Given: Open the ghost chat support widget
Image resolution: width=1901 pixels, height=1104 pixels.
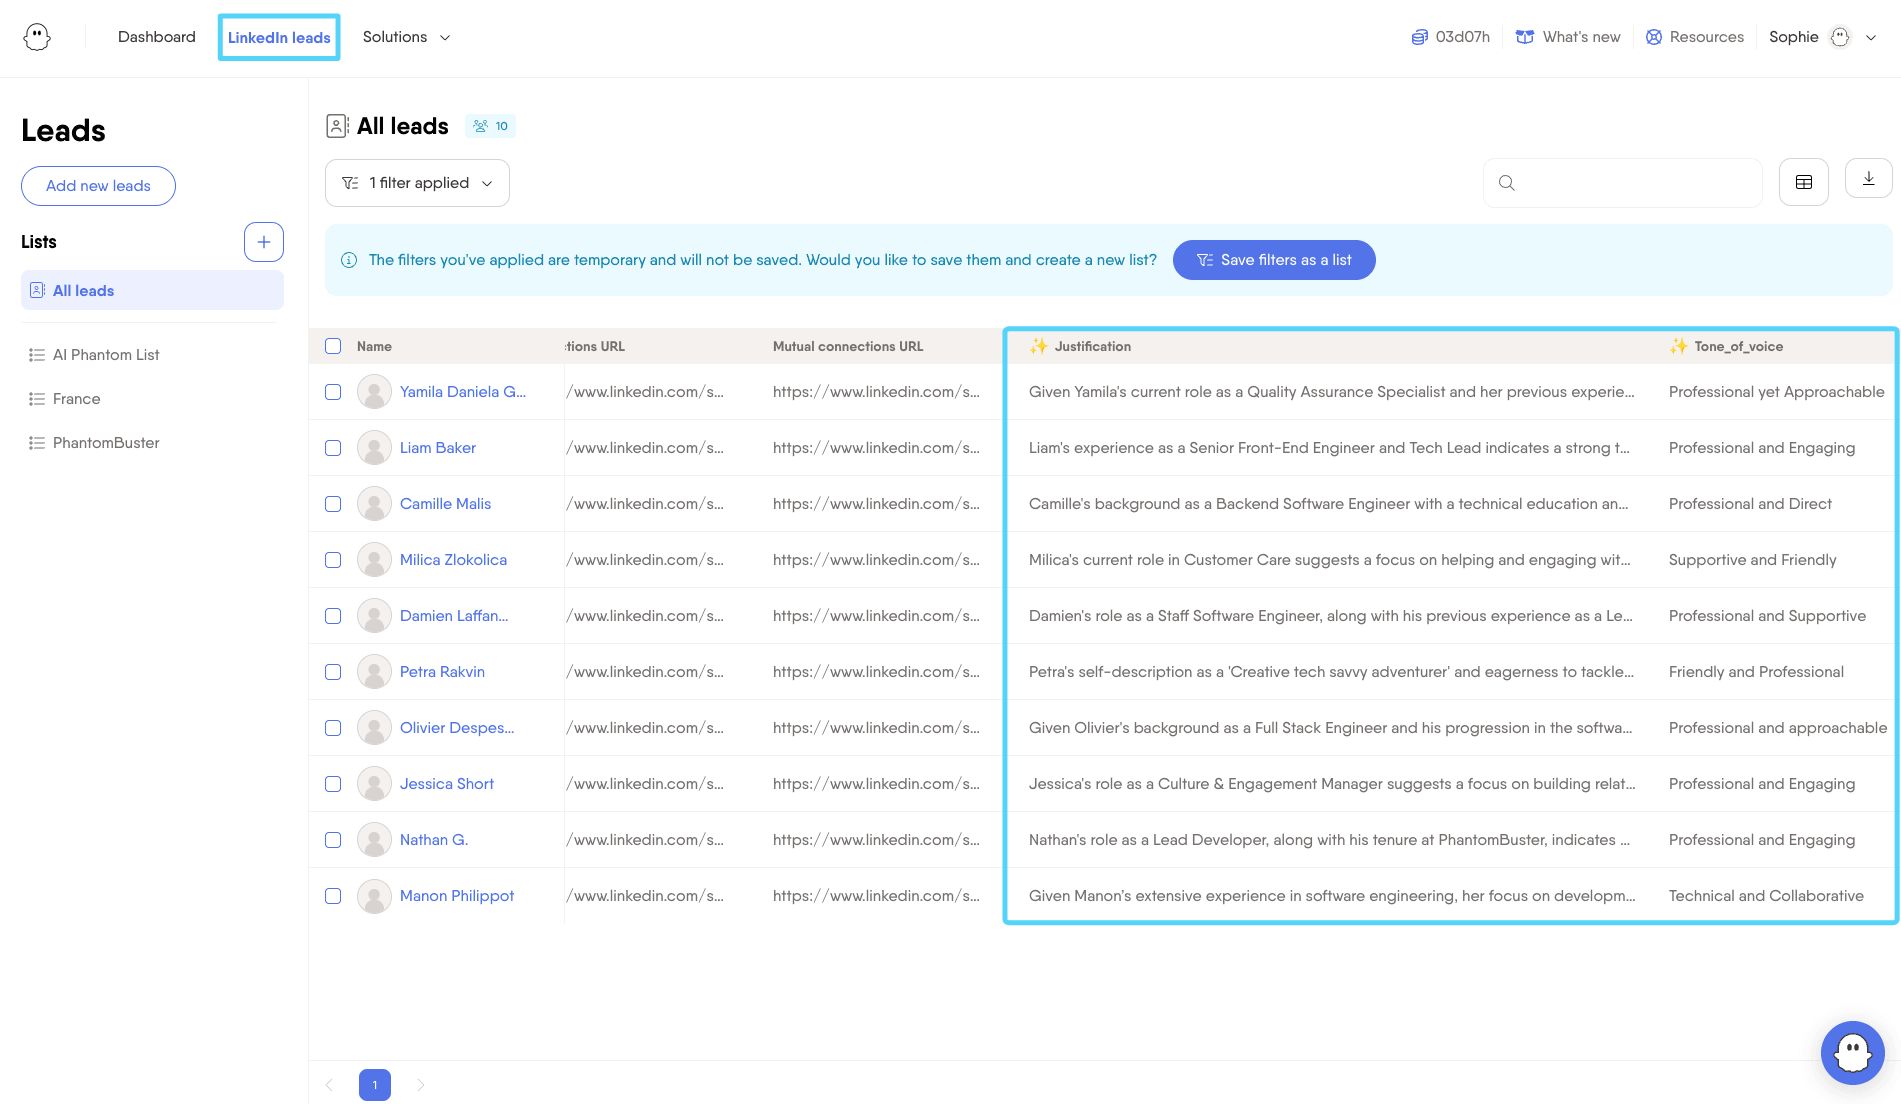Looking at the screenshot, I should pos(1852,1052).
